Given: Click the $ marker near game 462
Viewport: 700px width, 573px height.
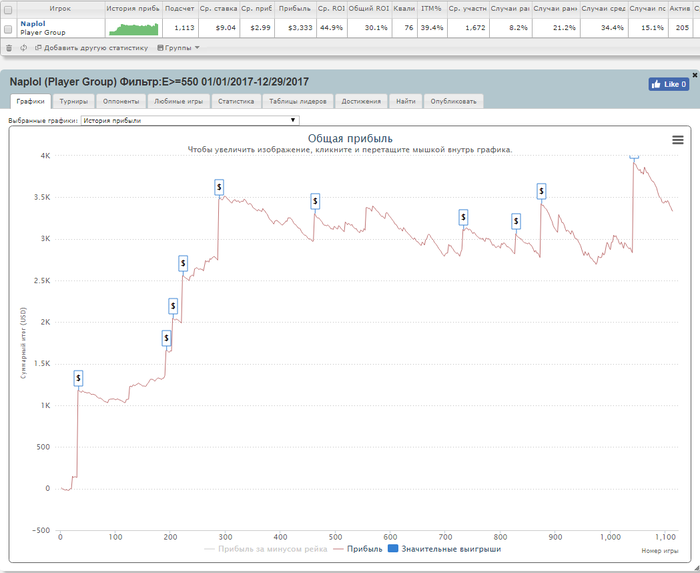Looking at the screenshot, I should click(x=315, y=201).
